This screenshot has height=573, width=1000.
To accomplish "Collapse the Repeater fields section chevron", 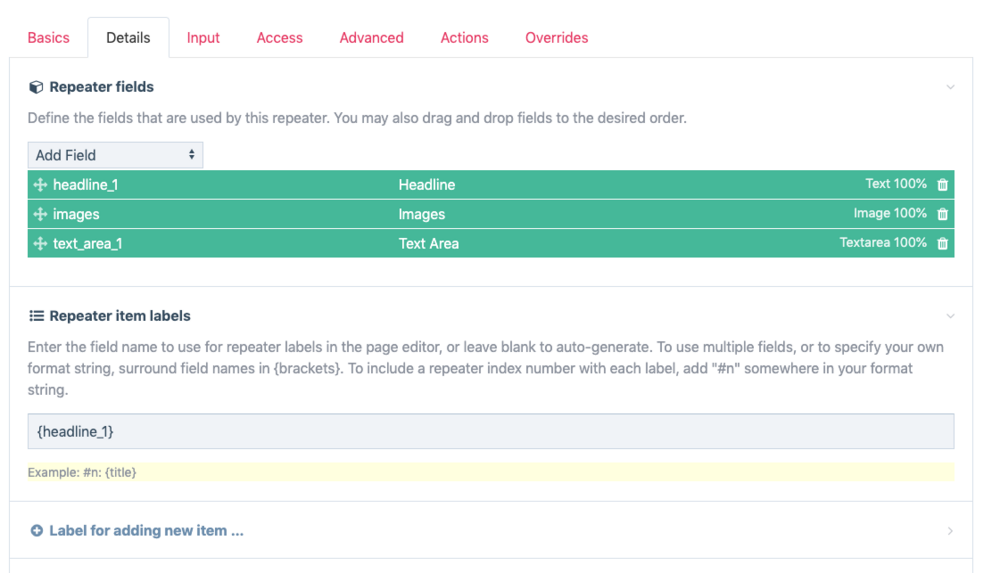I will pos(950,87).
